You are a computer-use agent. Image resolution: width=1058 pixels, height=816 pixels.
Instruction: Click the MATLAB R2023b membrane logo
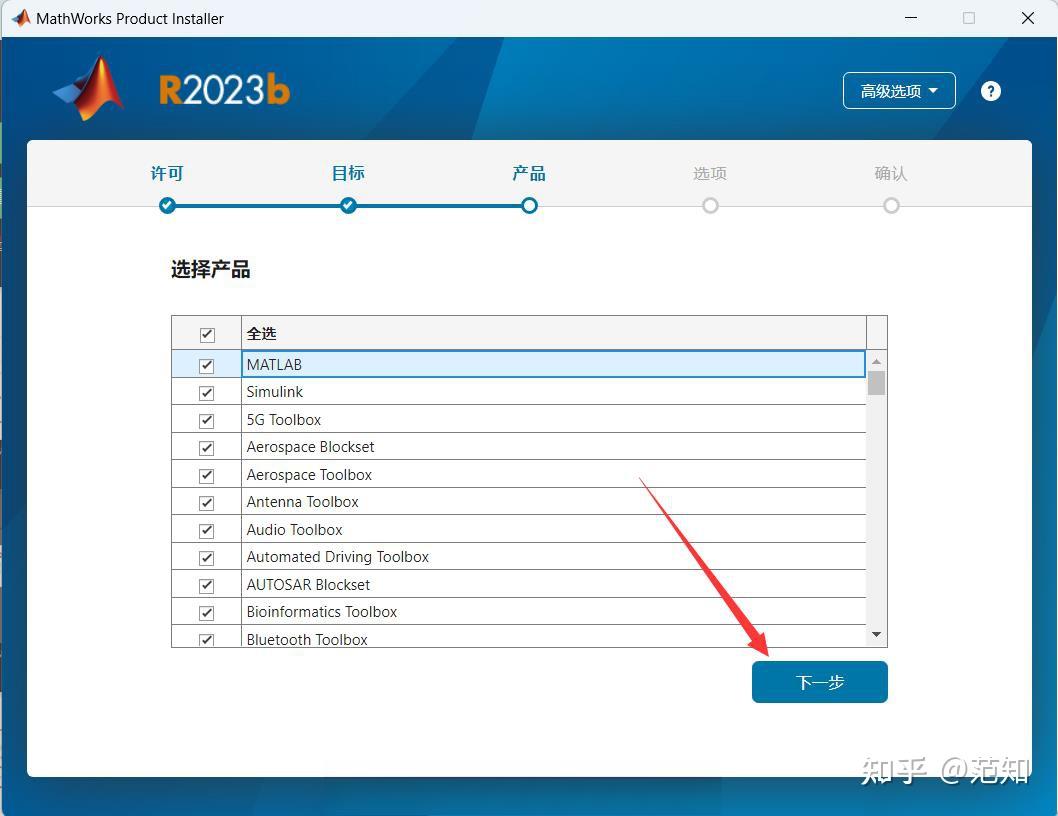click(88, 88)
